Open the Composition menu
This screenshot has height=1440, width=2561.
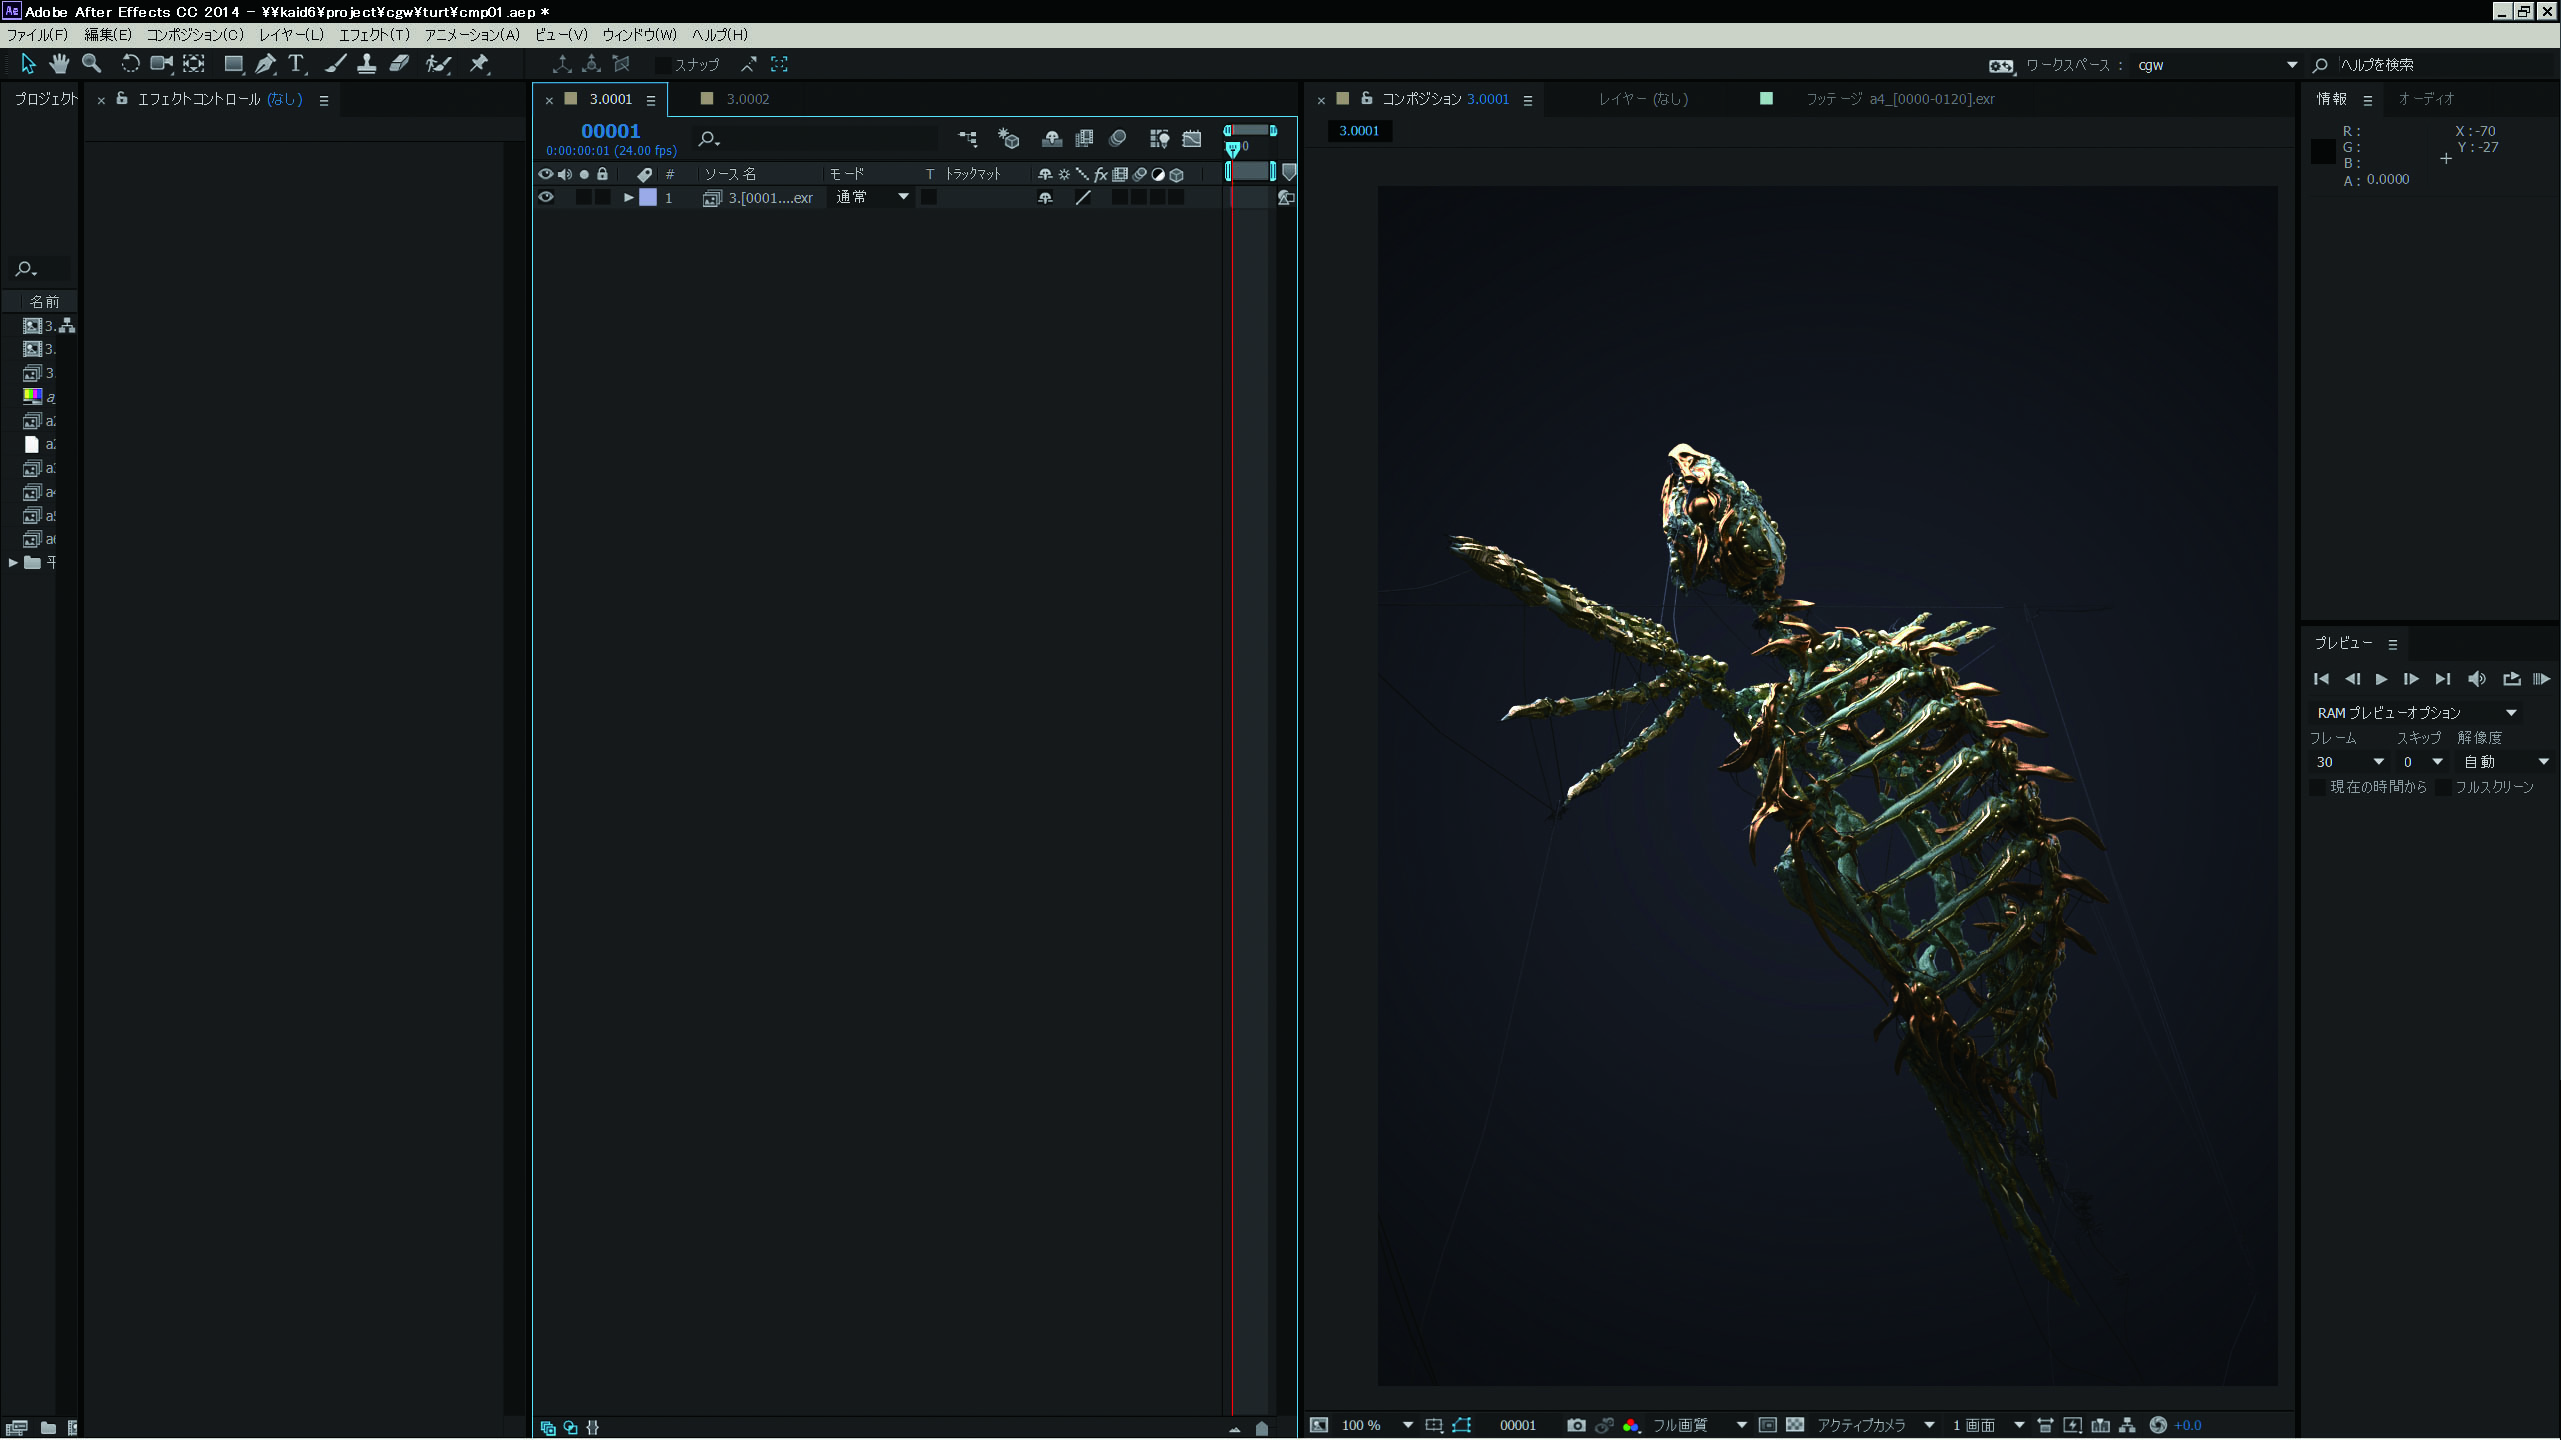[195, 35]
